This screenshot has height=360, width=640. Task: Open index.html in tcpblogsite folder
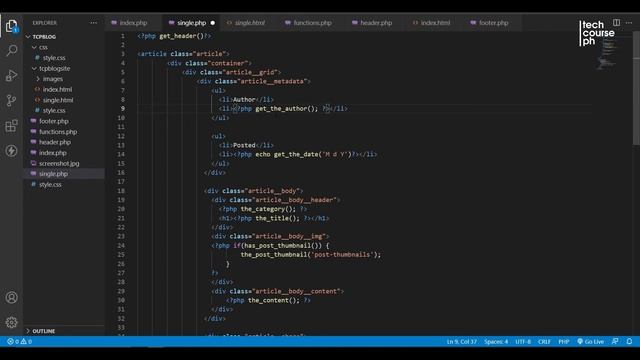pos(64,89)
